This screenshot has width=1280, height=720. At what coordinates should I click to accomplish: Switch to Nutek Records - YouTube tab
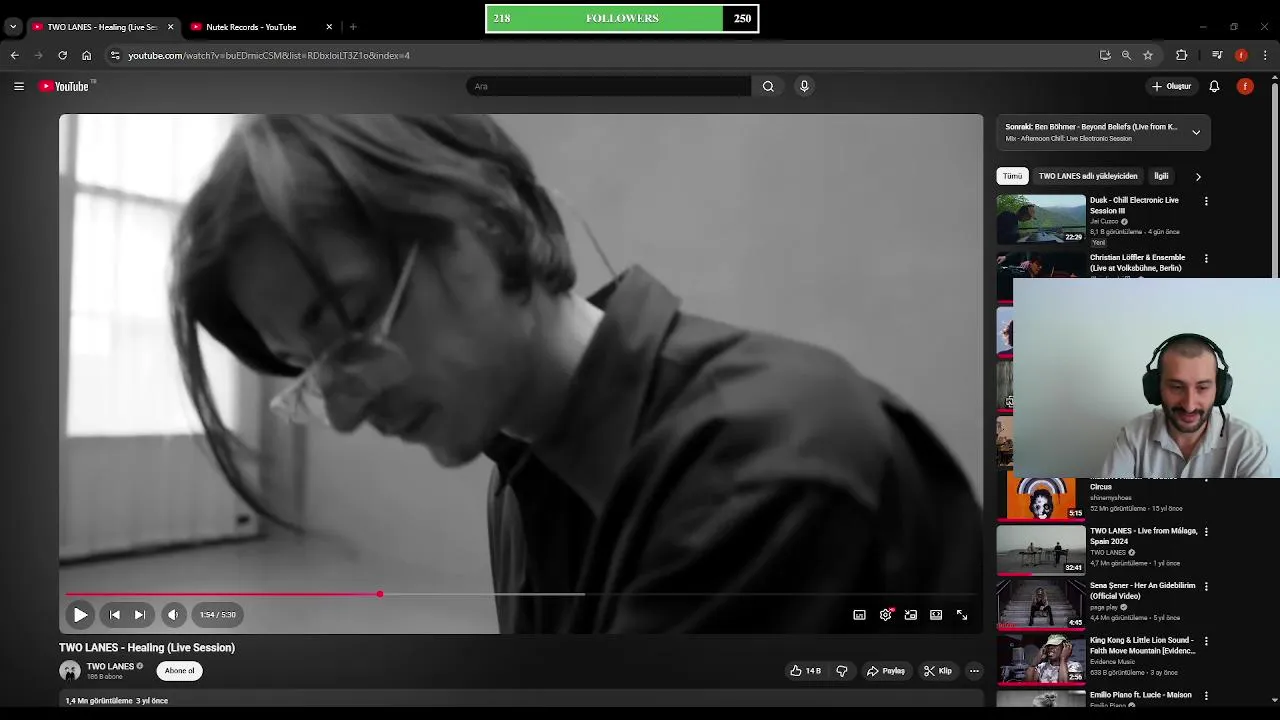click(x=260, y=27)
